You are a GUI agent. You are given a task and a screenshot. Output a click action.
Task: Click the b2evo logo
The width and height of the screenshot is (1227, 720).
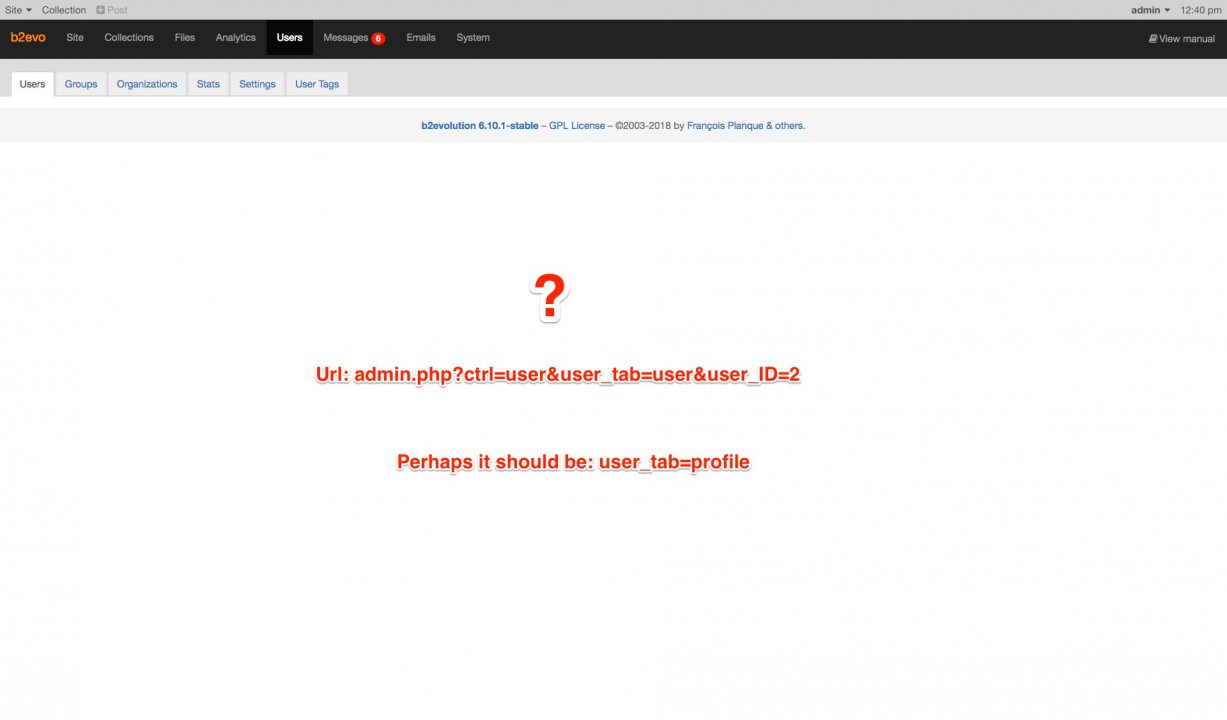tap(28, 38)
